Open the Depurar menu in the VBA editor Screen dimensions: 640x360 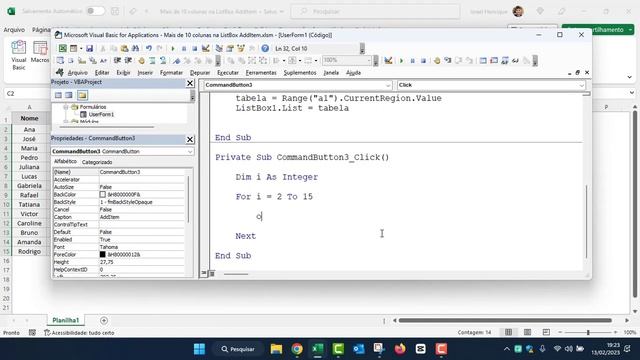coord(200,73)
